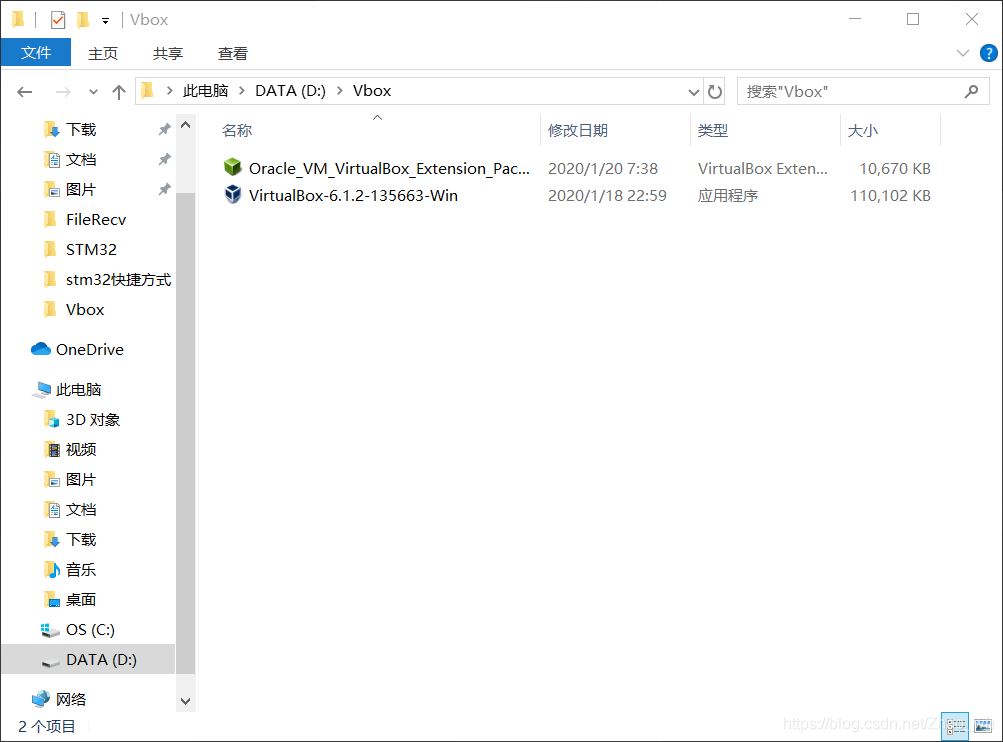
Task: Expand the chevron after DATA (D:) in the address bar
Action: click(x=340, y=91)
